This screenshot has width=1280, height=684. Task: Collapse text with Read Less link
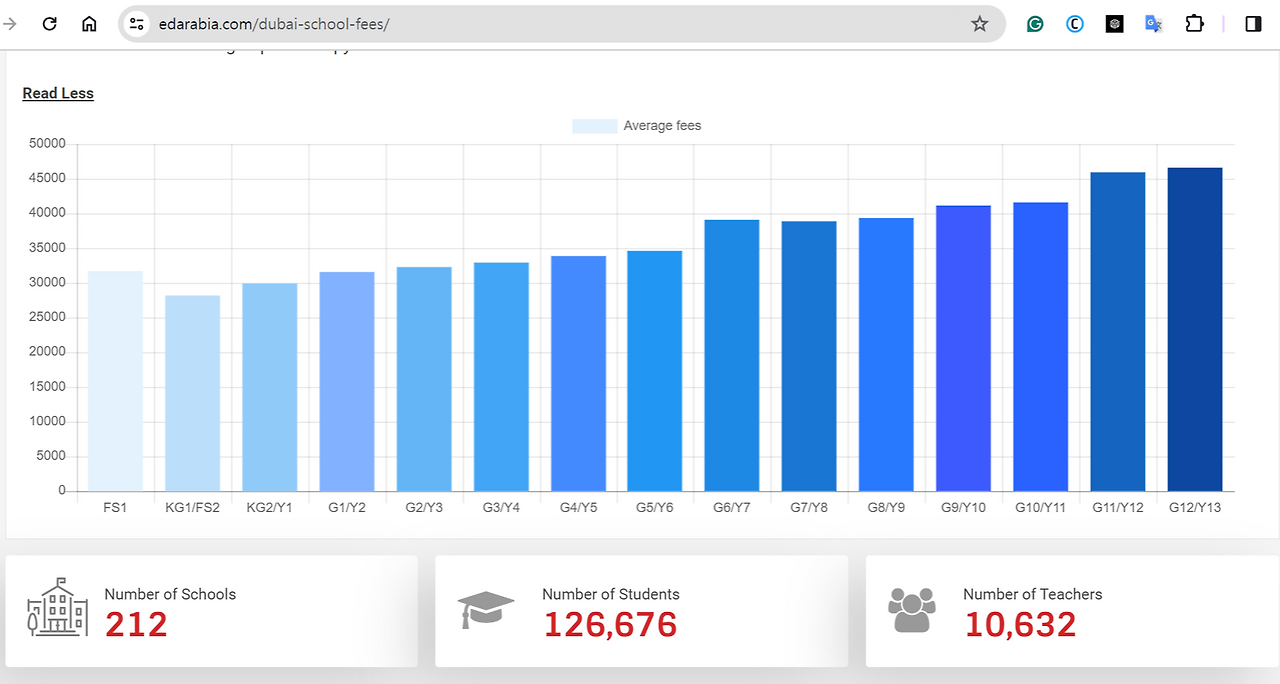click(58, 93)
